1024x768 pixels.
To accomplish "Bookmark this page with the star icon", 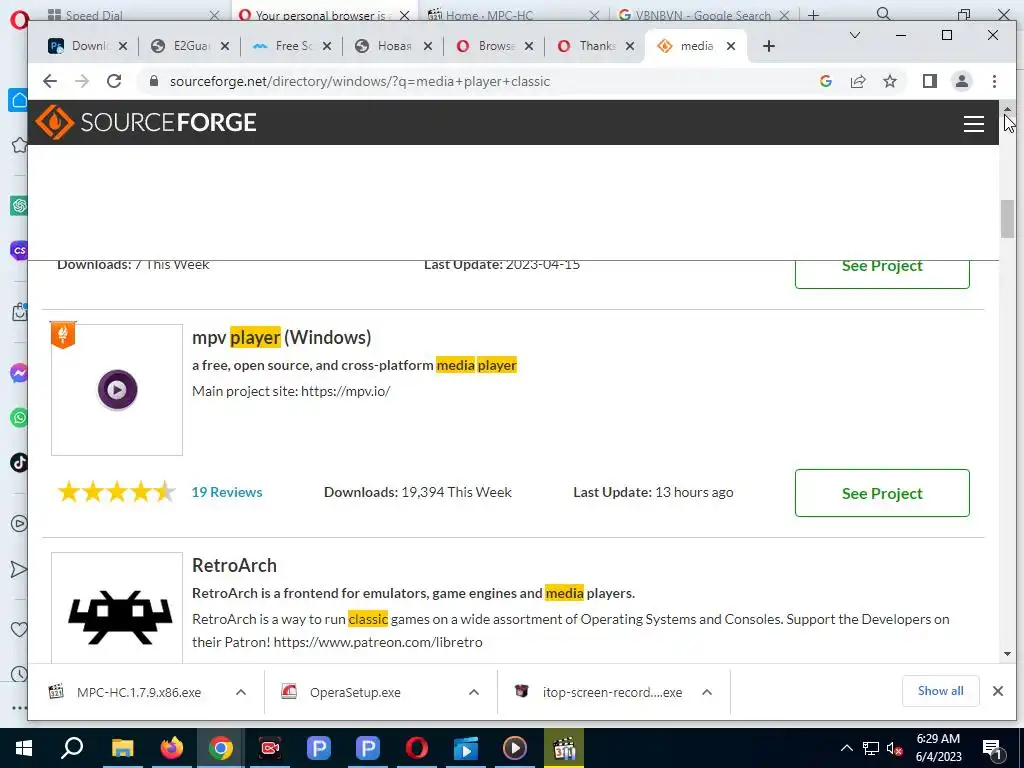I will point(889,81).
